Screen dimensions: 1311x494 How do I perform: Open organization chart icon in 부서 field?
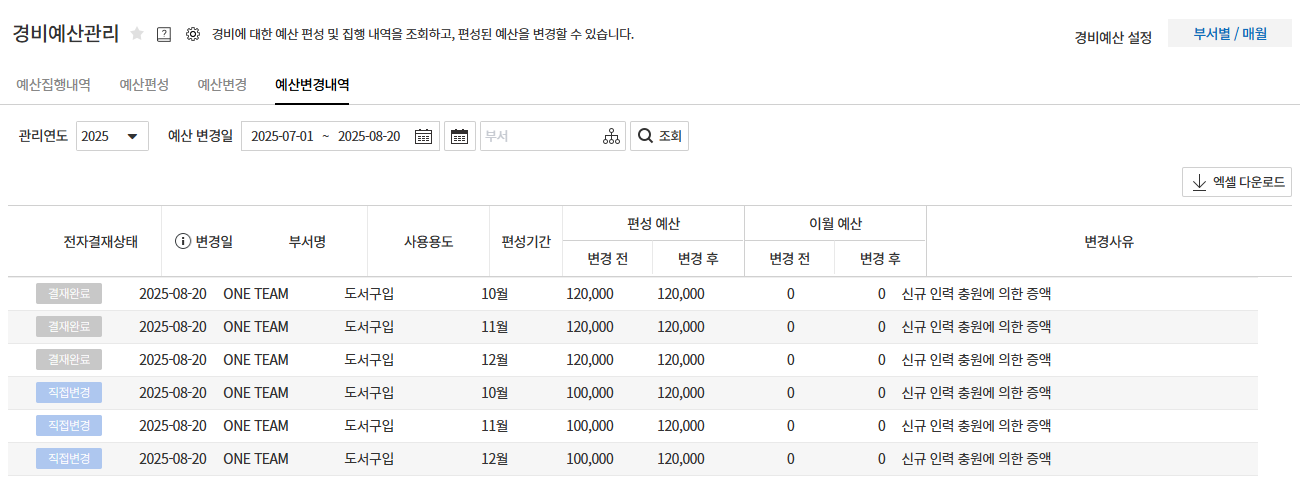tap(611, 137)
